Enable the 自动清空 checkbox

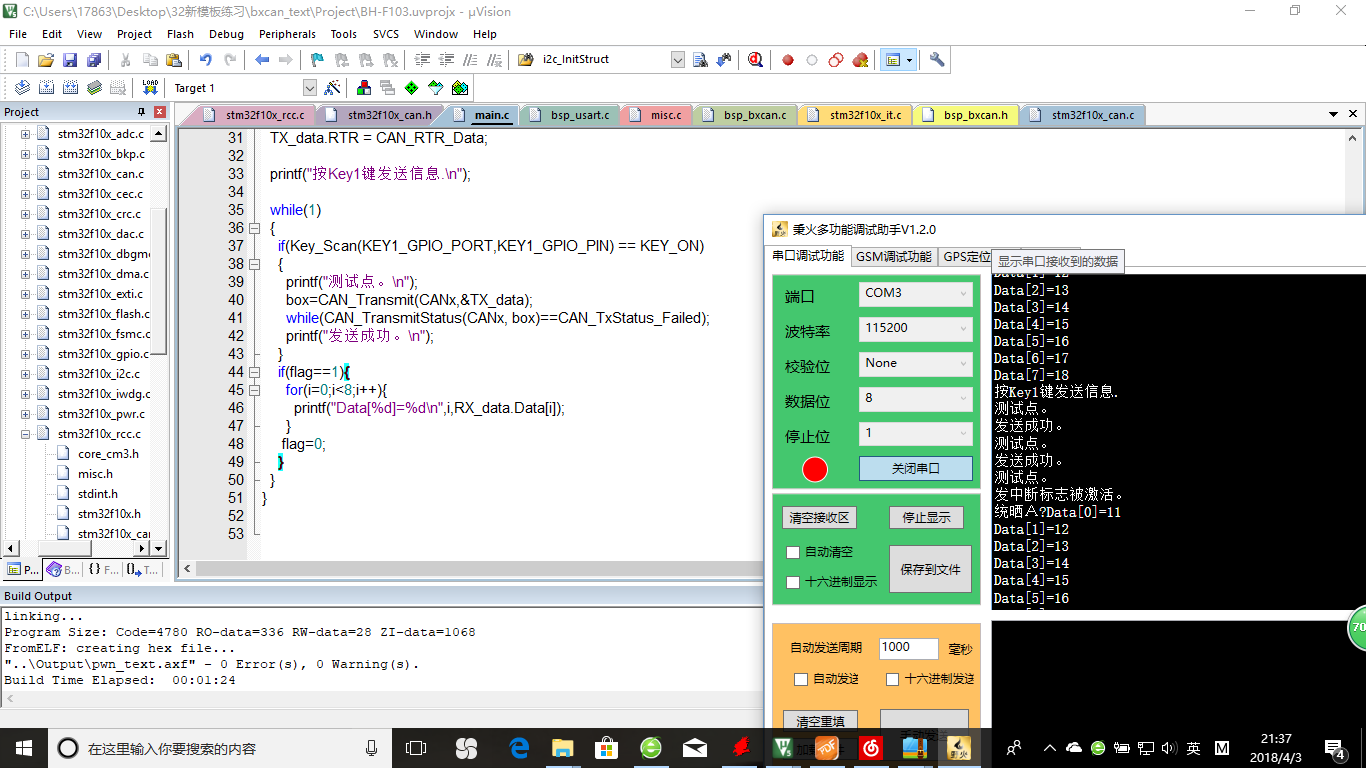click(793, 552)
